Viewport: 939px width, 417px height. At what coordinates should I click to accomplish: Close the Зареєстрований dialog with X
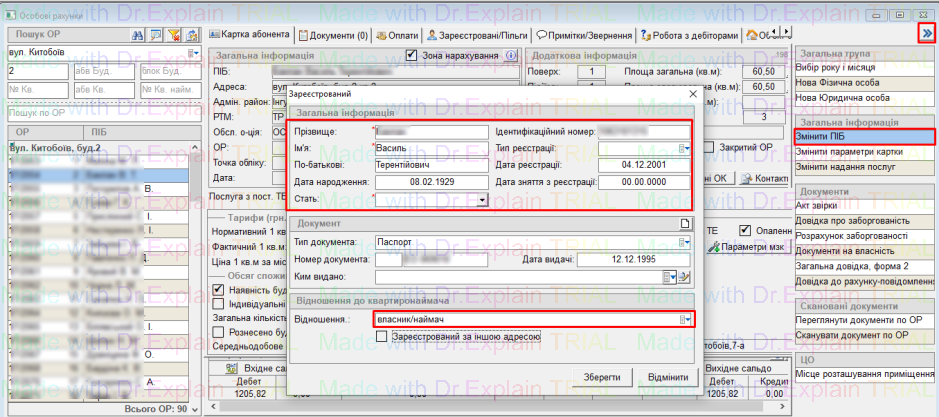692,93
